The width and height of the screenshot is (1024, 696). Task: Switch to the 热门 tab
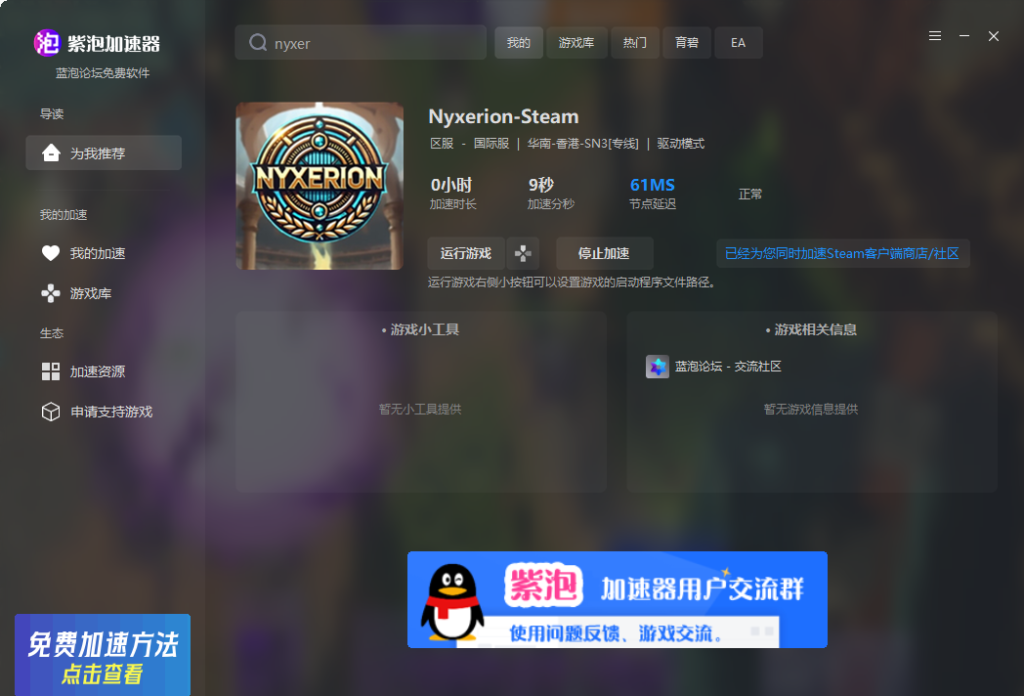[635, 42]
